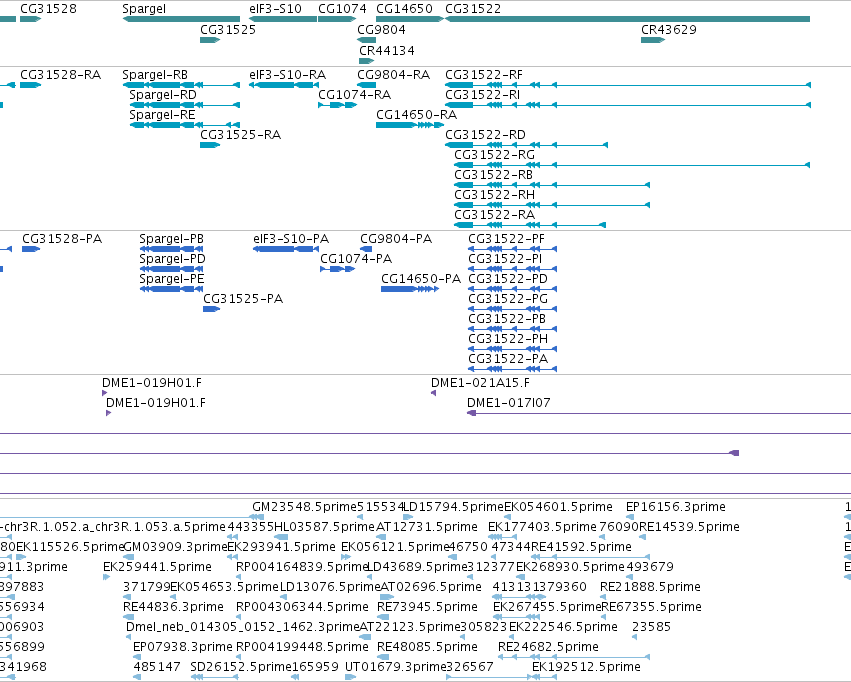Click the EK192512.5prime EST label

point(586,667)
